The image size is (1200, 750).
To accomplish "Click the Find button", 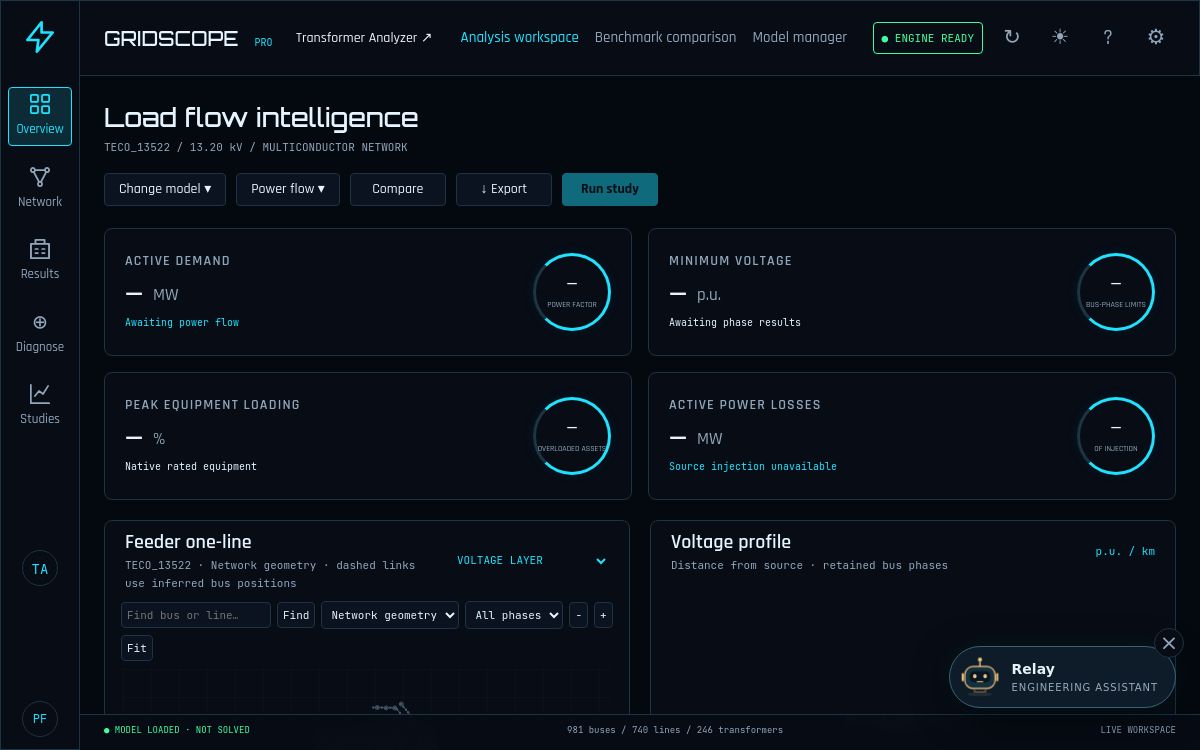I will 296,615.
